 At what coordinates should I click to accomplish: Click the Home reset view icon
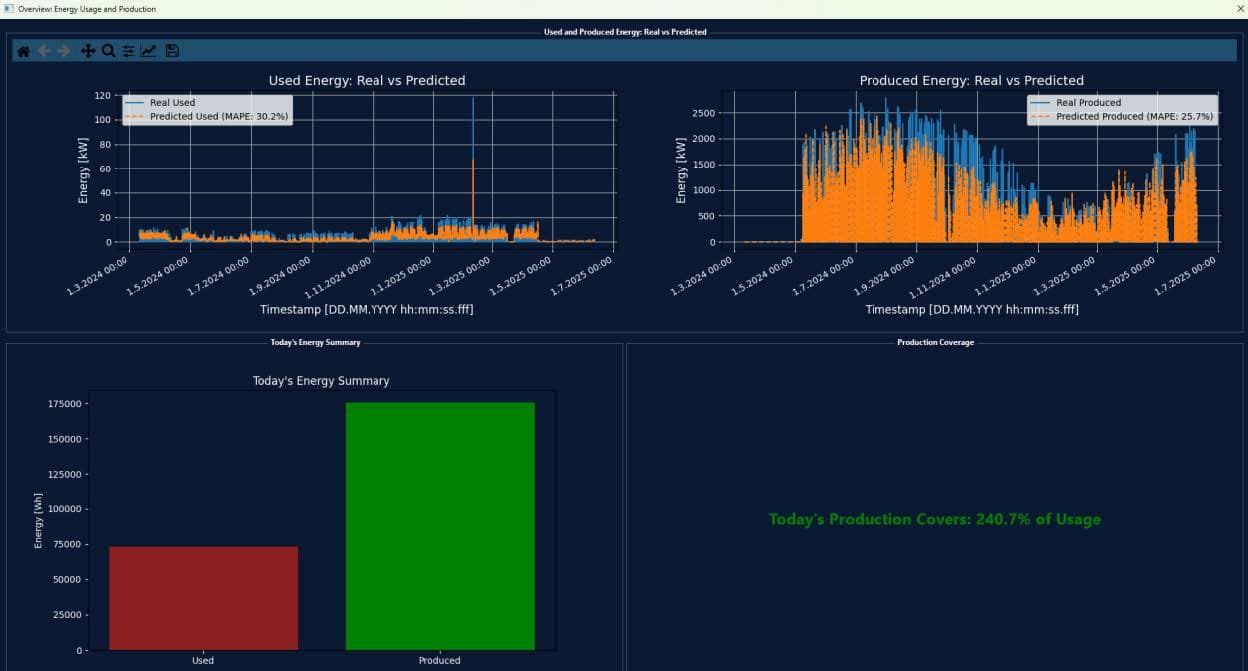point(23,51)
